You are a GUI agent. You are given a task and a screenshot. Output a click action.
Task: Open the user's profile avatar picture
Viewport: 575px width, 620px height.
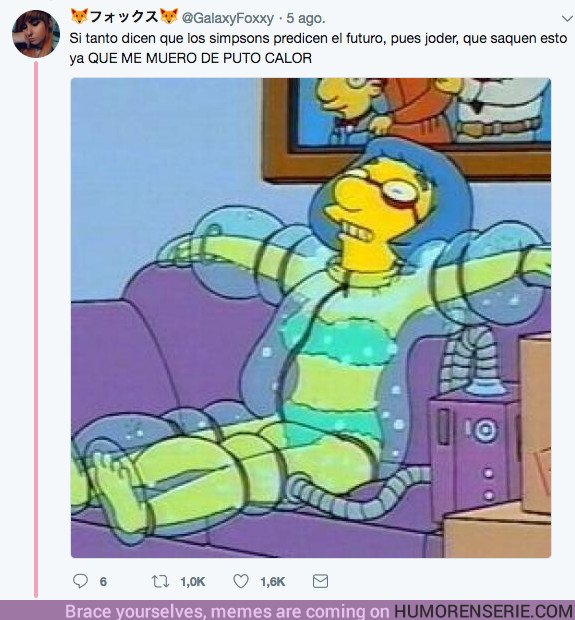pyautogui.click(x=36, y=34)
